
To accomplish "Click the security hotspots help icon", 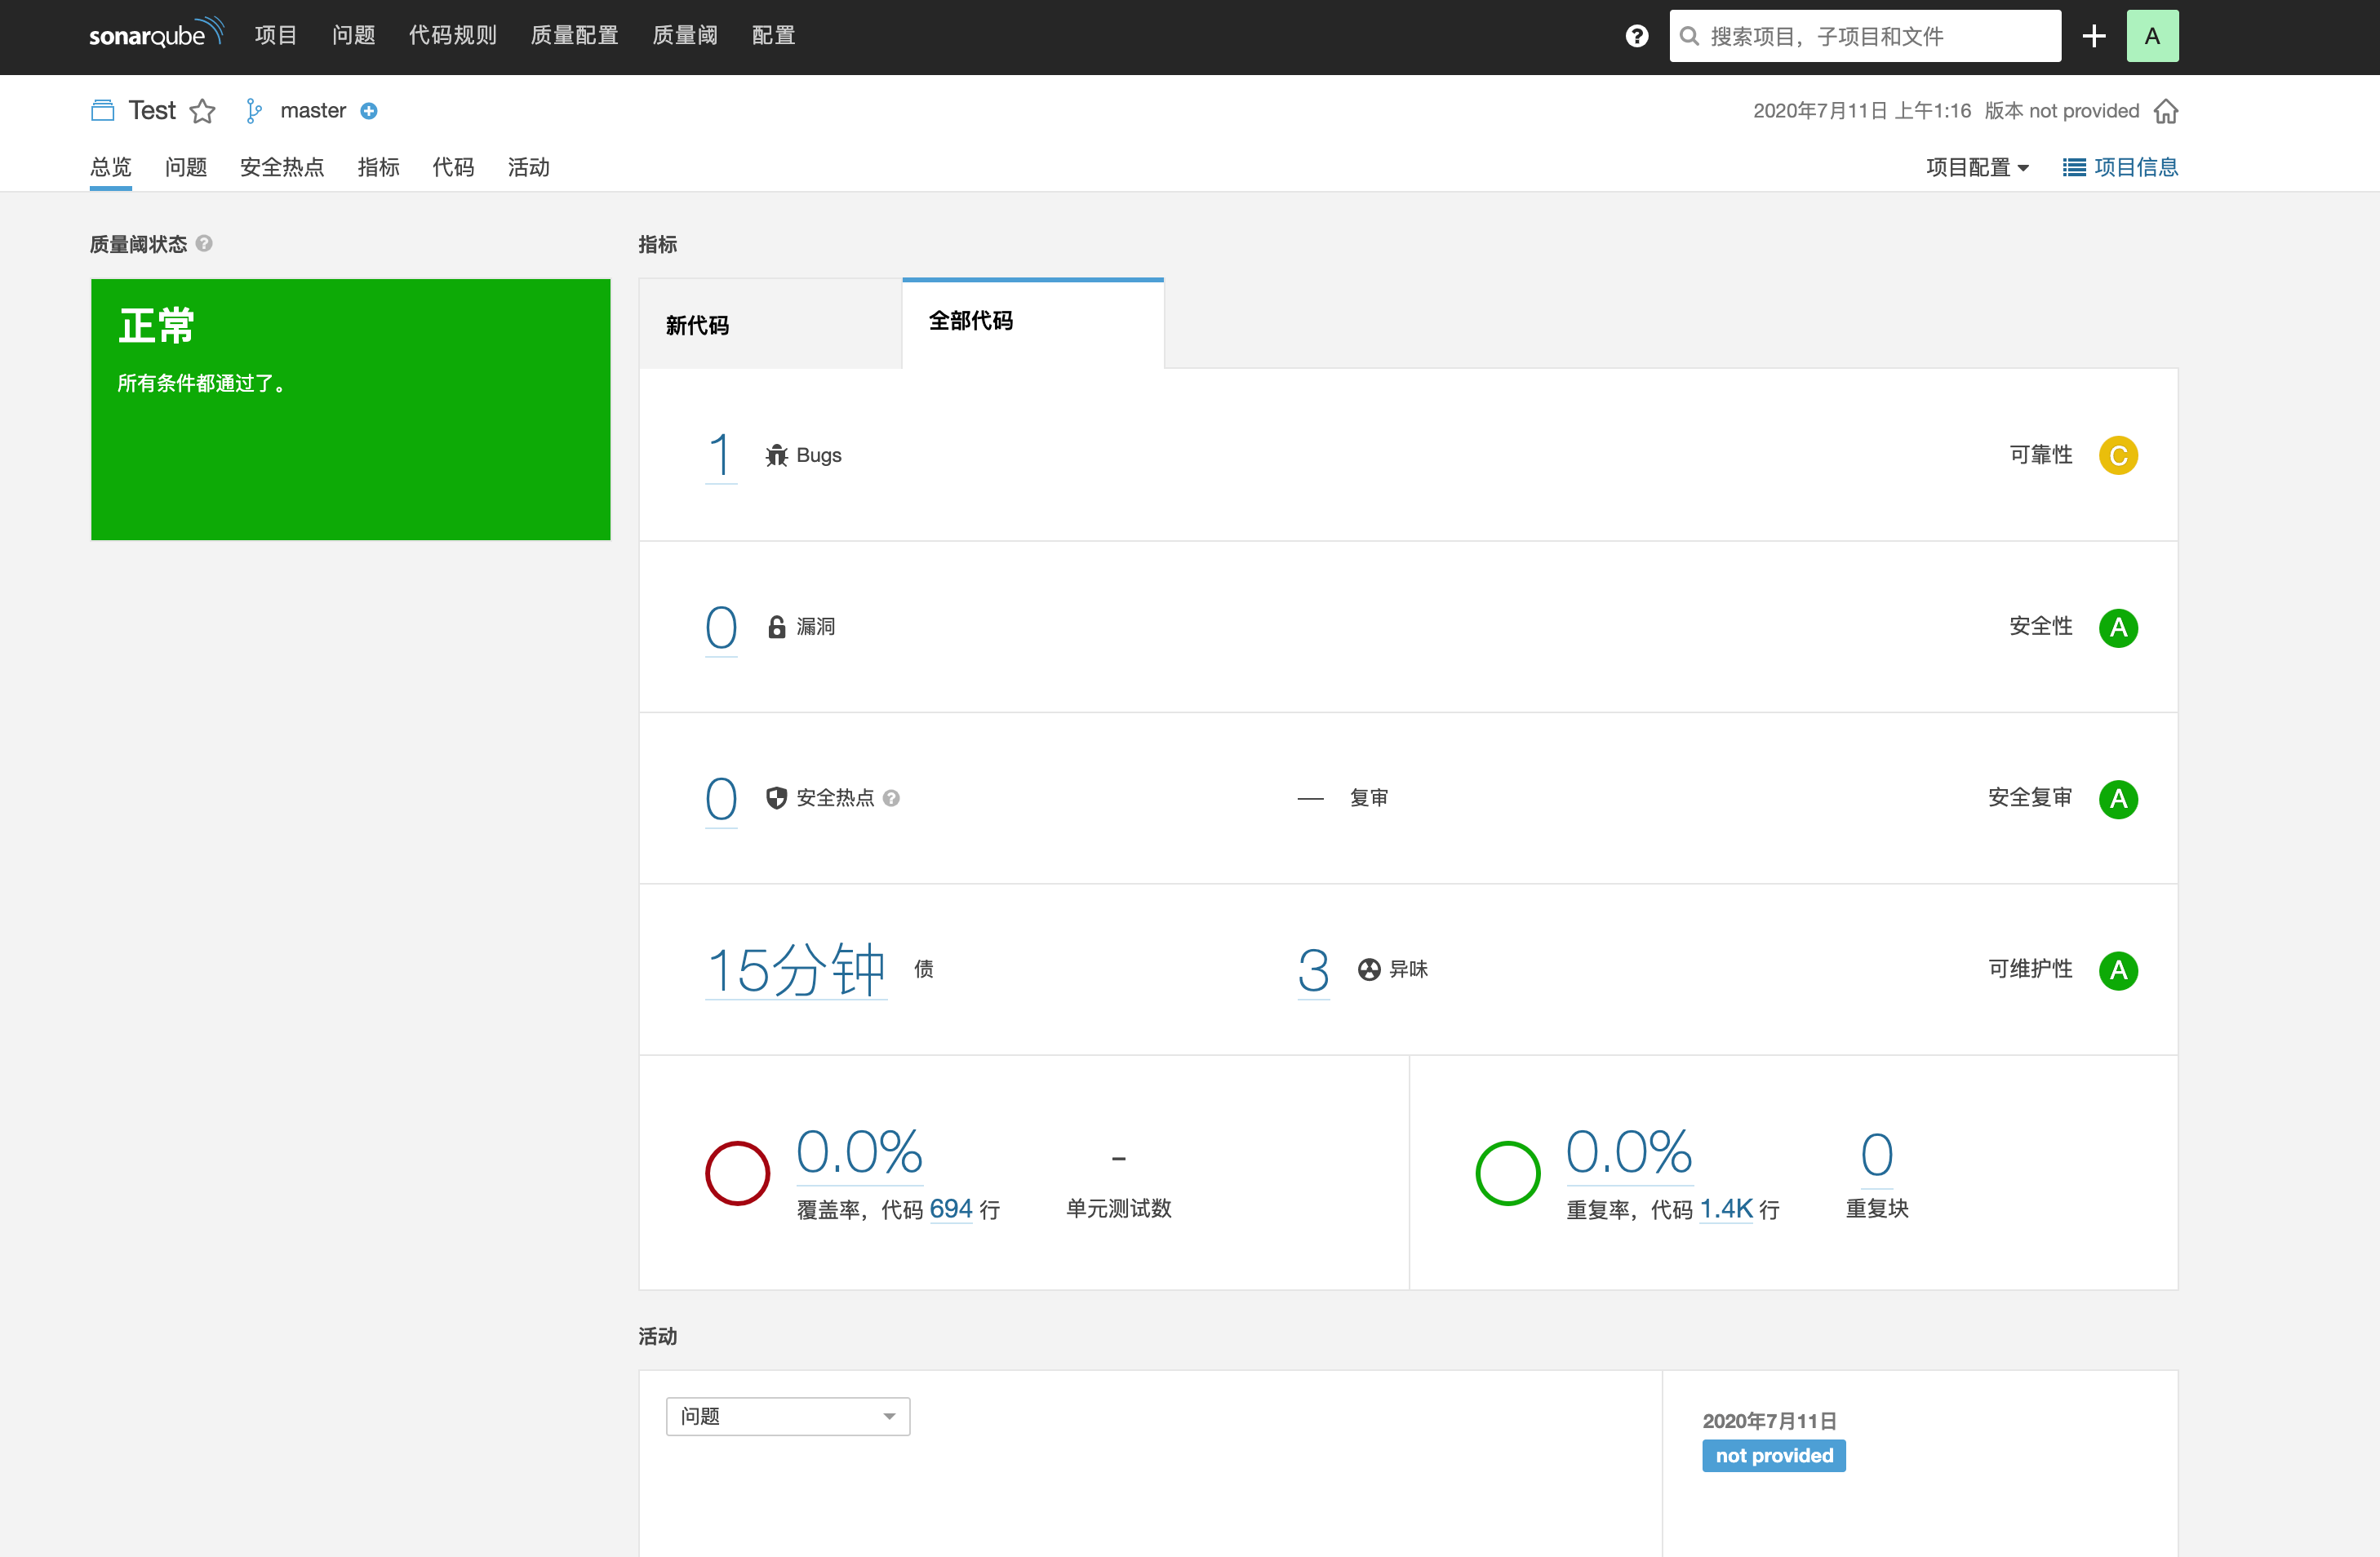I will pos(891,798).
